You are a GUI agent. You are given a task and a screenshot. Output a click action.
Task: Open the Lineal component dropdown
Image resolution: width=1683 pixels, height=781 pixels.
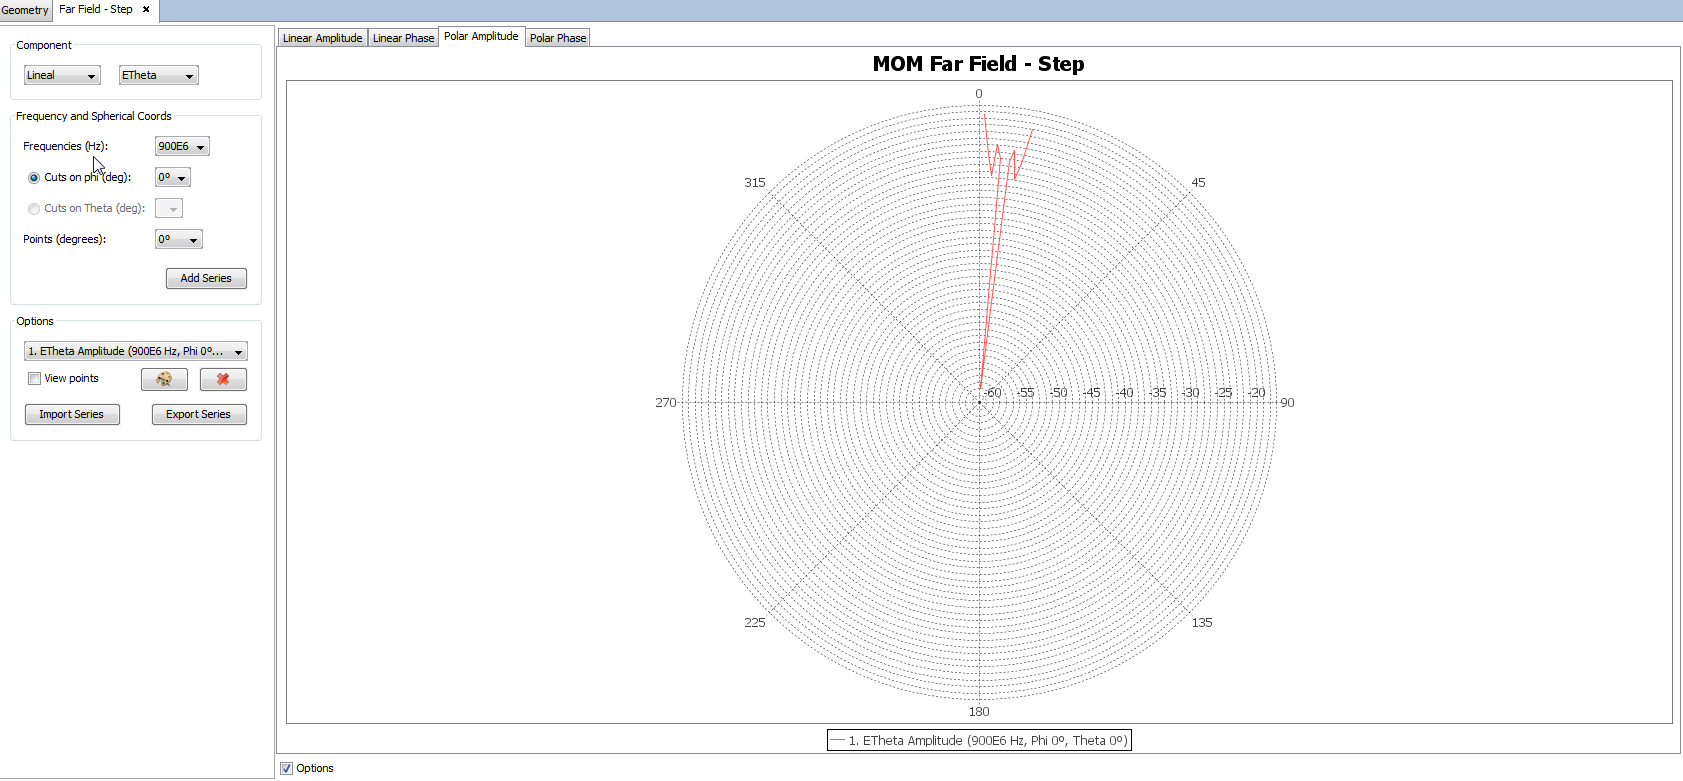pyautogui.click(x=62, y=76)
